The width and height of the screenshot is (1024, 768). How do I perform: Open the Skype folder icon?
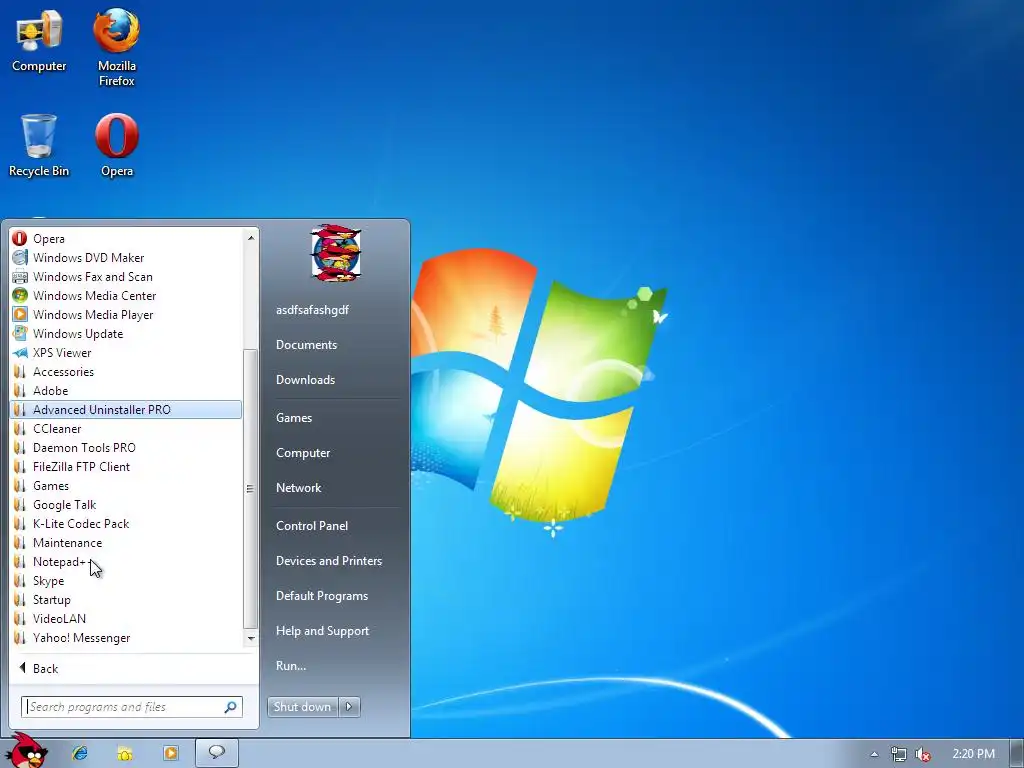(x=20, y=580)
